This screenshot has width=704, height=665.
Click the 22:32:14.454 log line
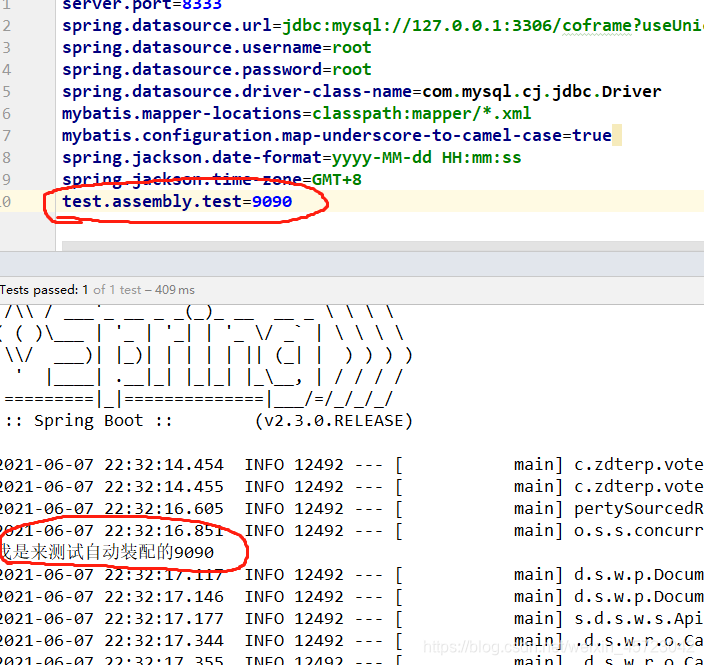pos(352,465)
